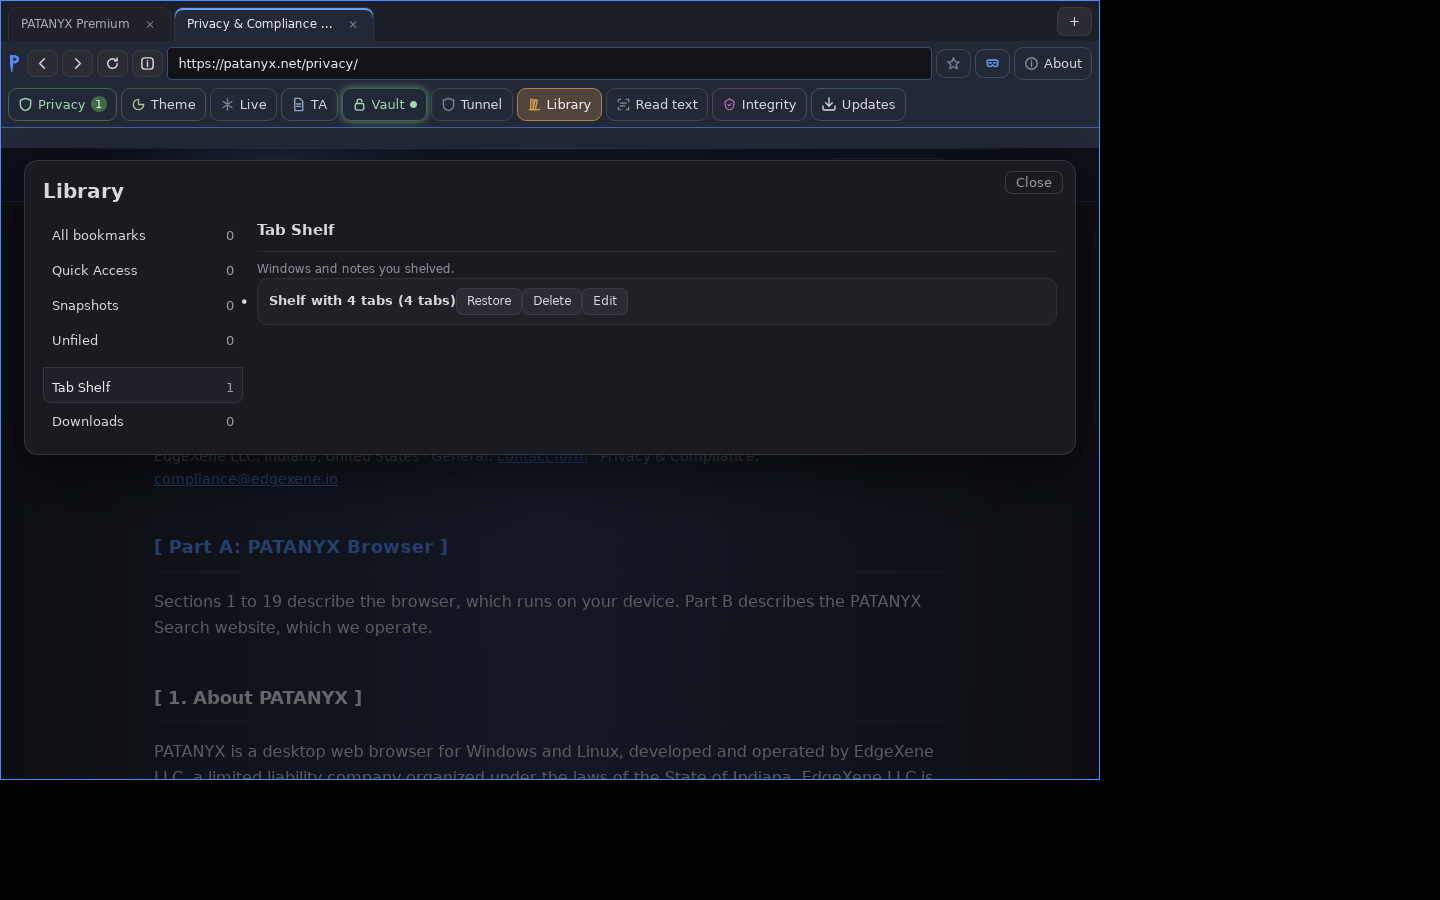Image resolution: width=1440 pixels, height=900 pixels.
Task: Click the address bar URL field
Action: (549, 63)
